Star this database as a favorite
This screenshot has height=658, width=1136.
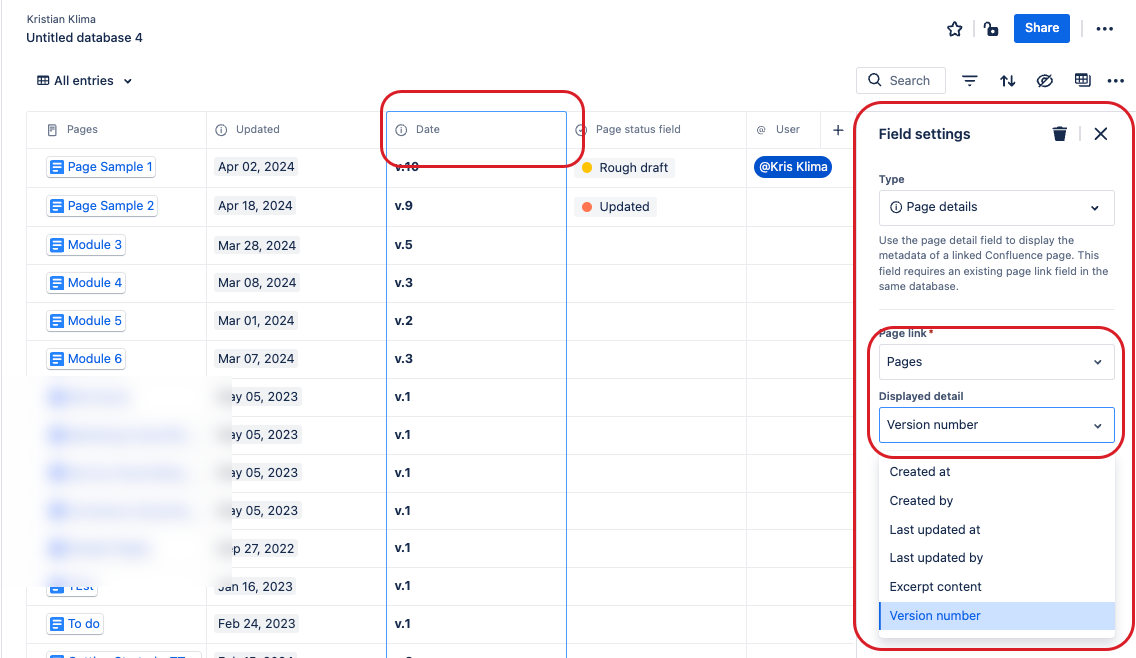954,29
